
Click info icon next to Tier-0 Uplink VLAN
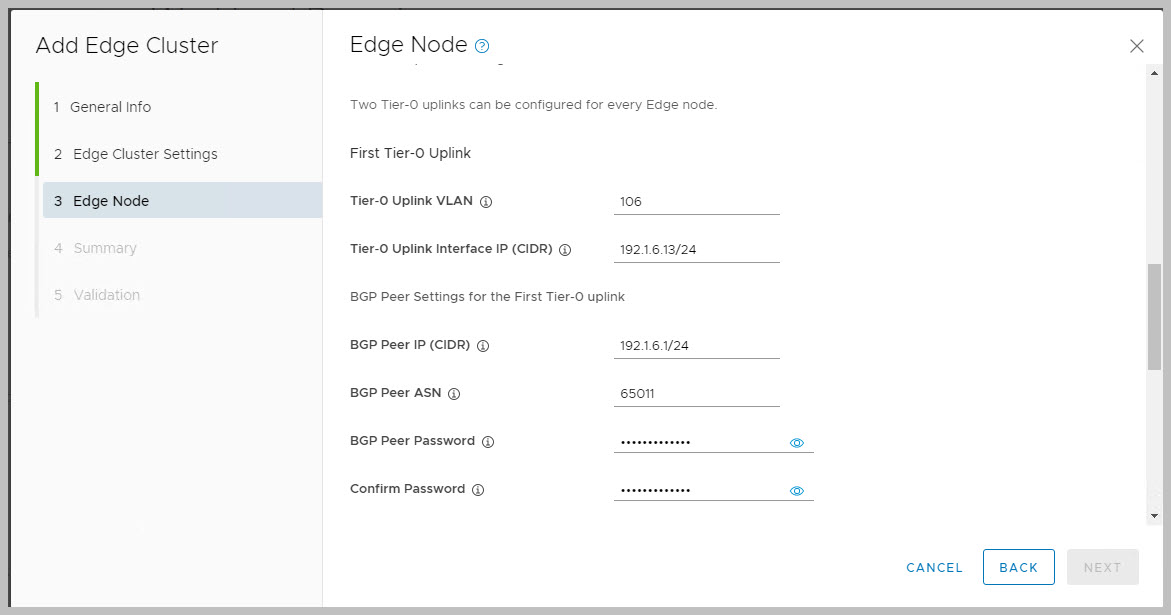pyautogui.click(x=486, y=202)
